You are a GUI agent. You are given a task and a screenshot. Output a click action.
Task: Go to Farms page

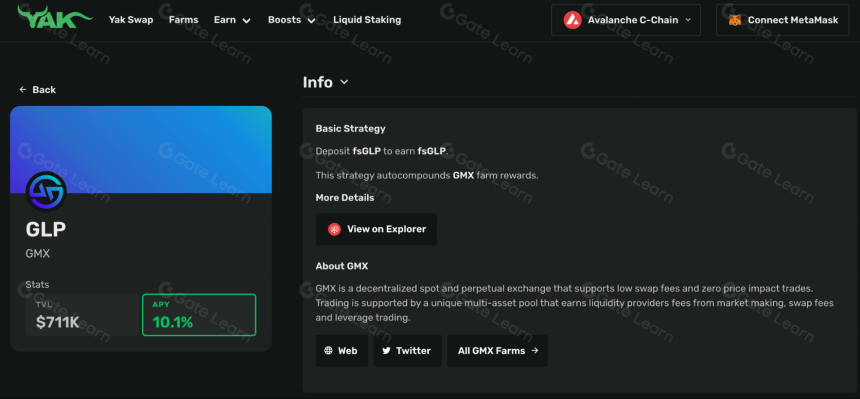[183, 20]
